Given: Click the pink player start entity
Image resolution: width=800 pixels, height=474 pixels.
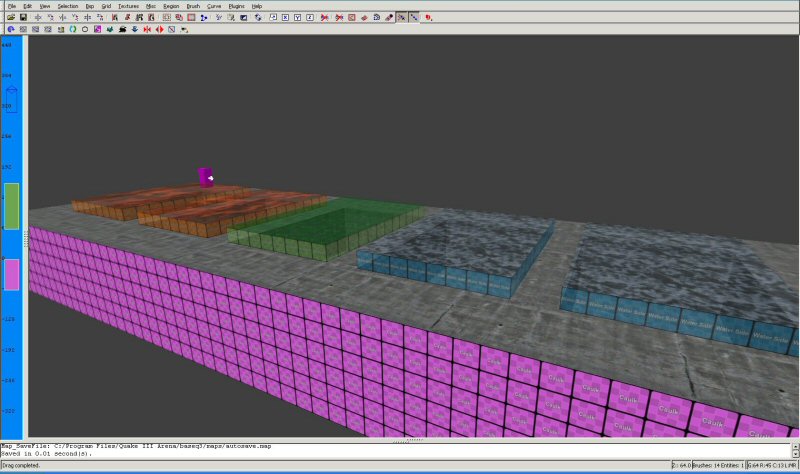Looking at the screenshot, I should pyautogui.click(x=205, y=177).
